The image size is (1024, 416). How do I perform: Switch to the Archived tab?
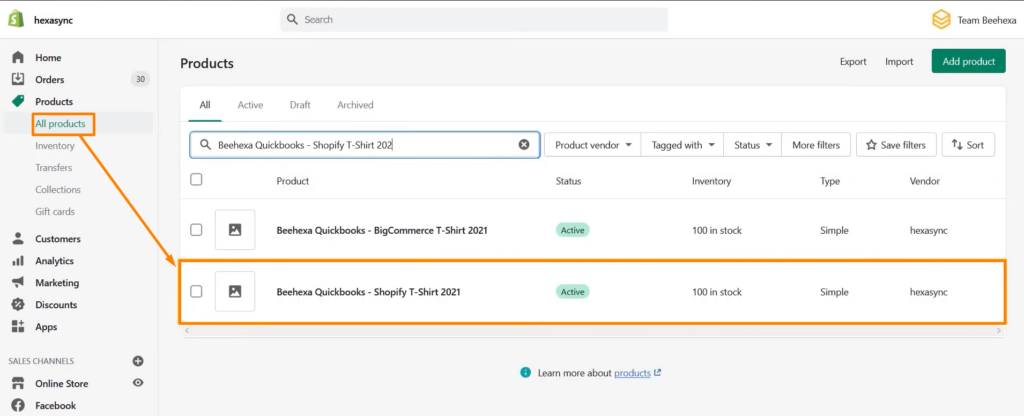[x=355, y=104]
